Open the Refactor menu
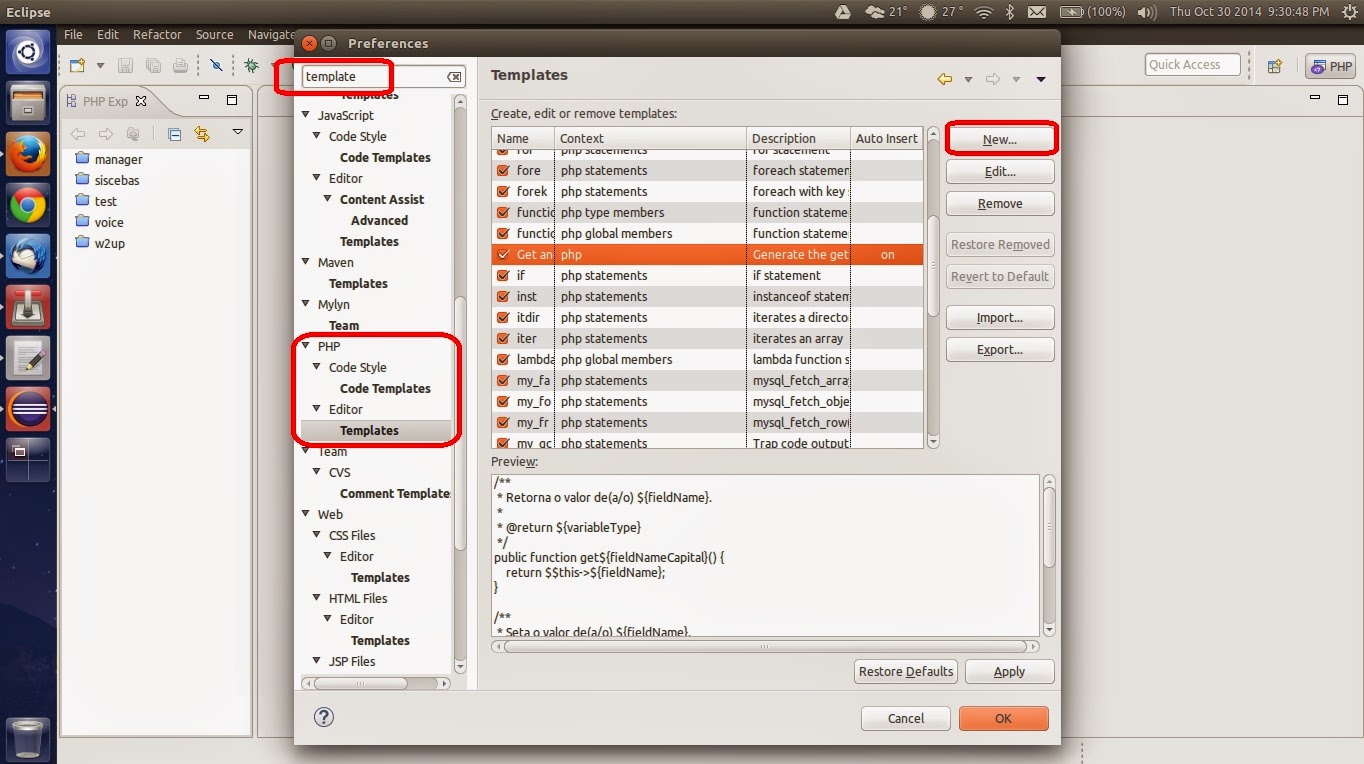 (x=157, y=34)
